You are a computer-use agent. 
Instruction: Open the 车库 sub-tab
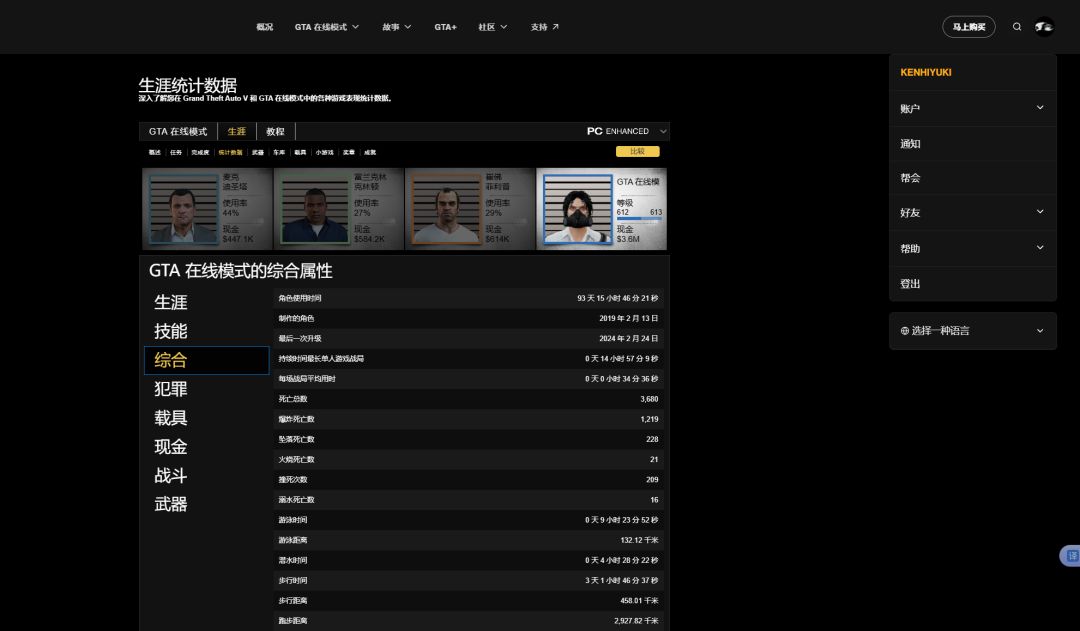pos(278,152)
